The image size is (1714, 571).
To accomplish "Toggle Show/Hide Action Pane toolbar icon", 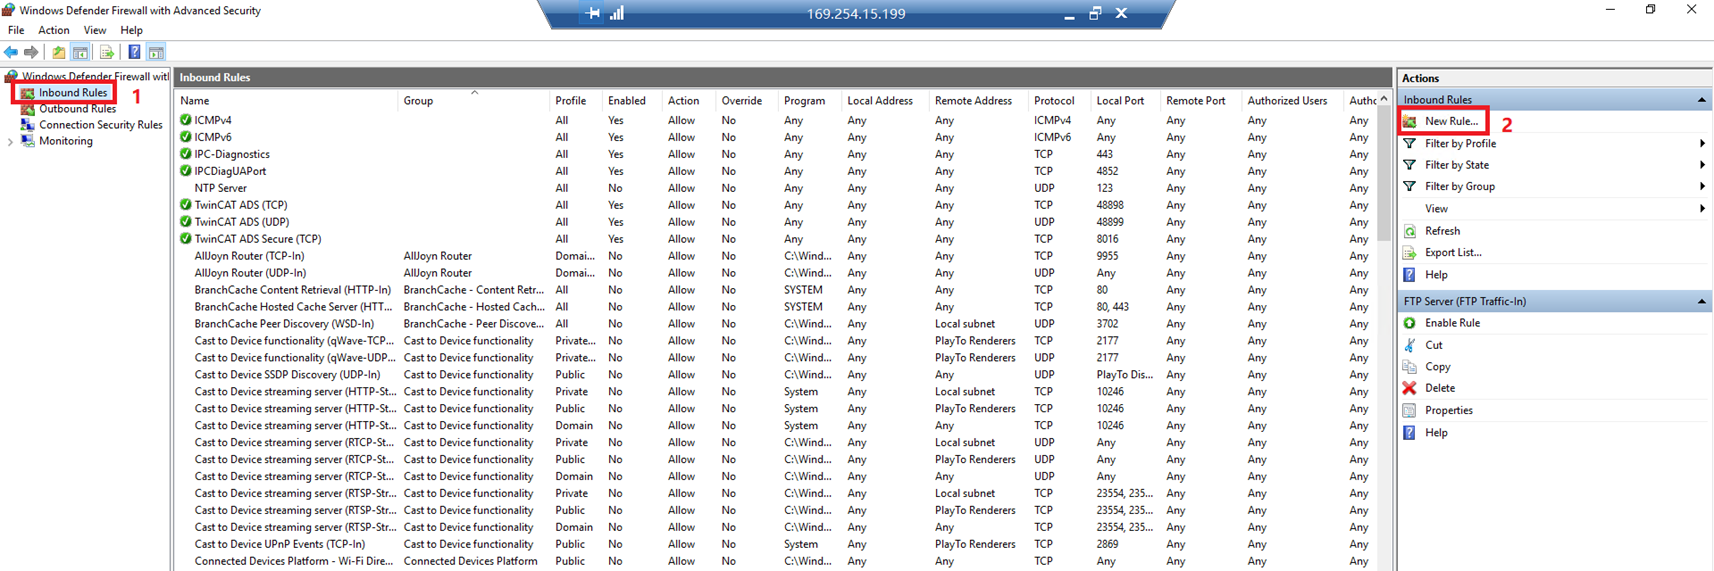I will 156,52.
